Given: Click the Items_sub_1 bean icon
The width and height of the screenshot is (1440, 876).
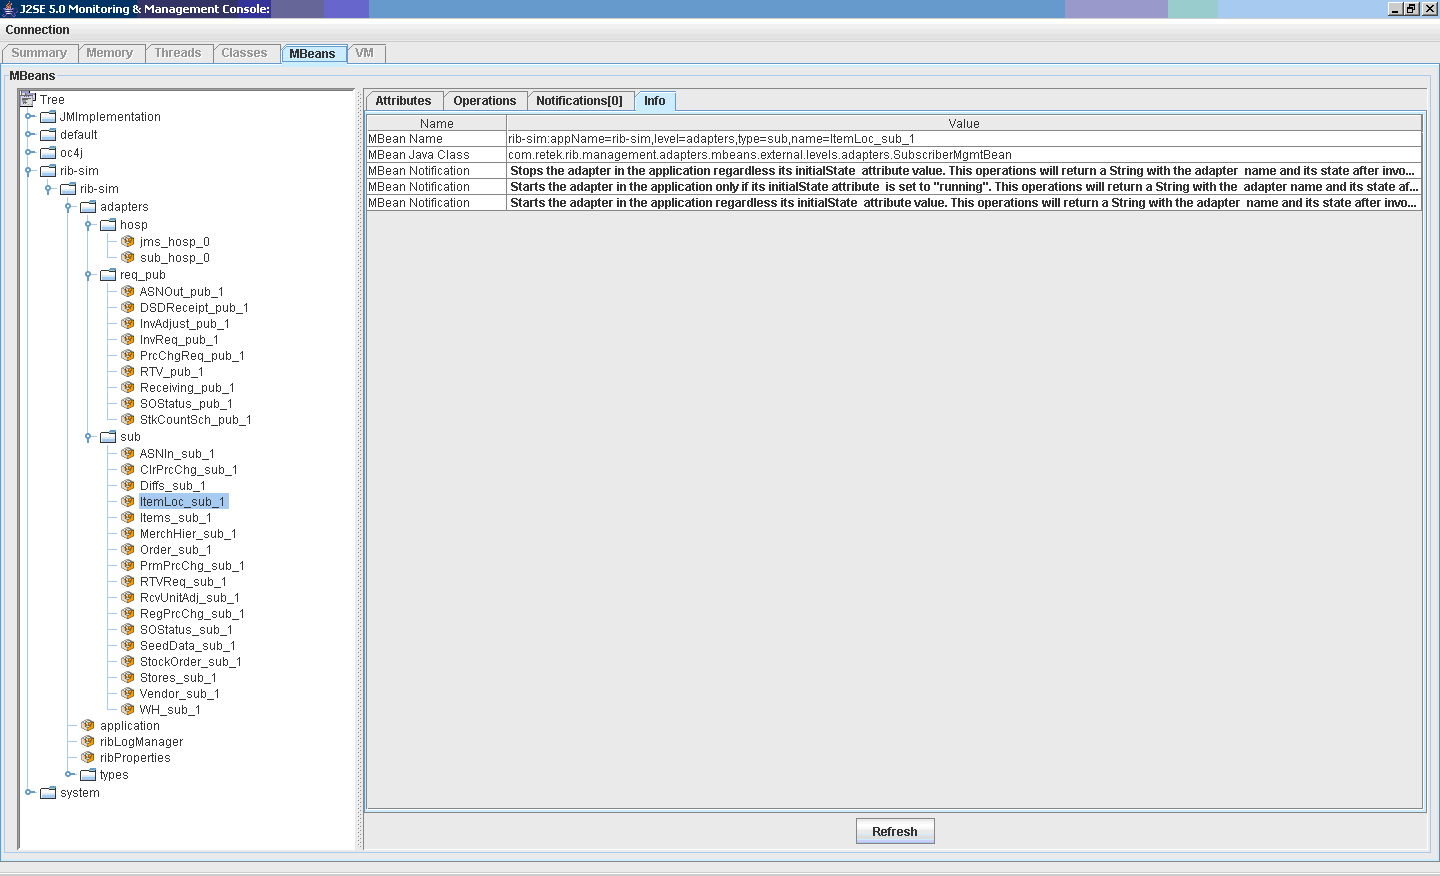Looking at the screenshot, I should [128, 517].
